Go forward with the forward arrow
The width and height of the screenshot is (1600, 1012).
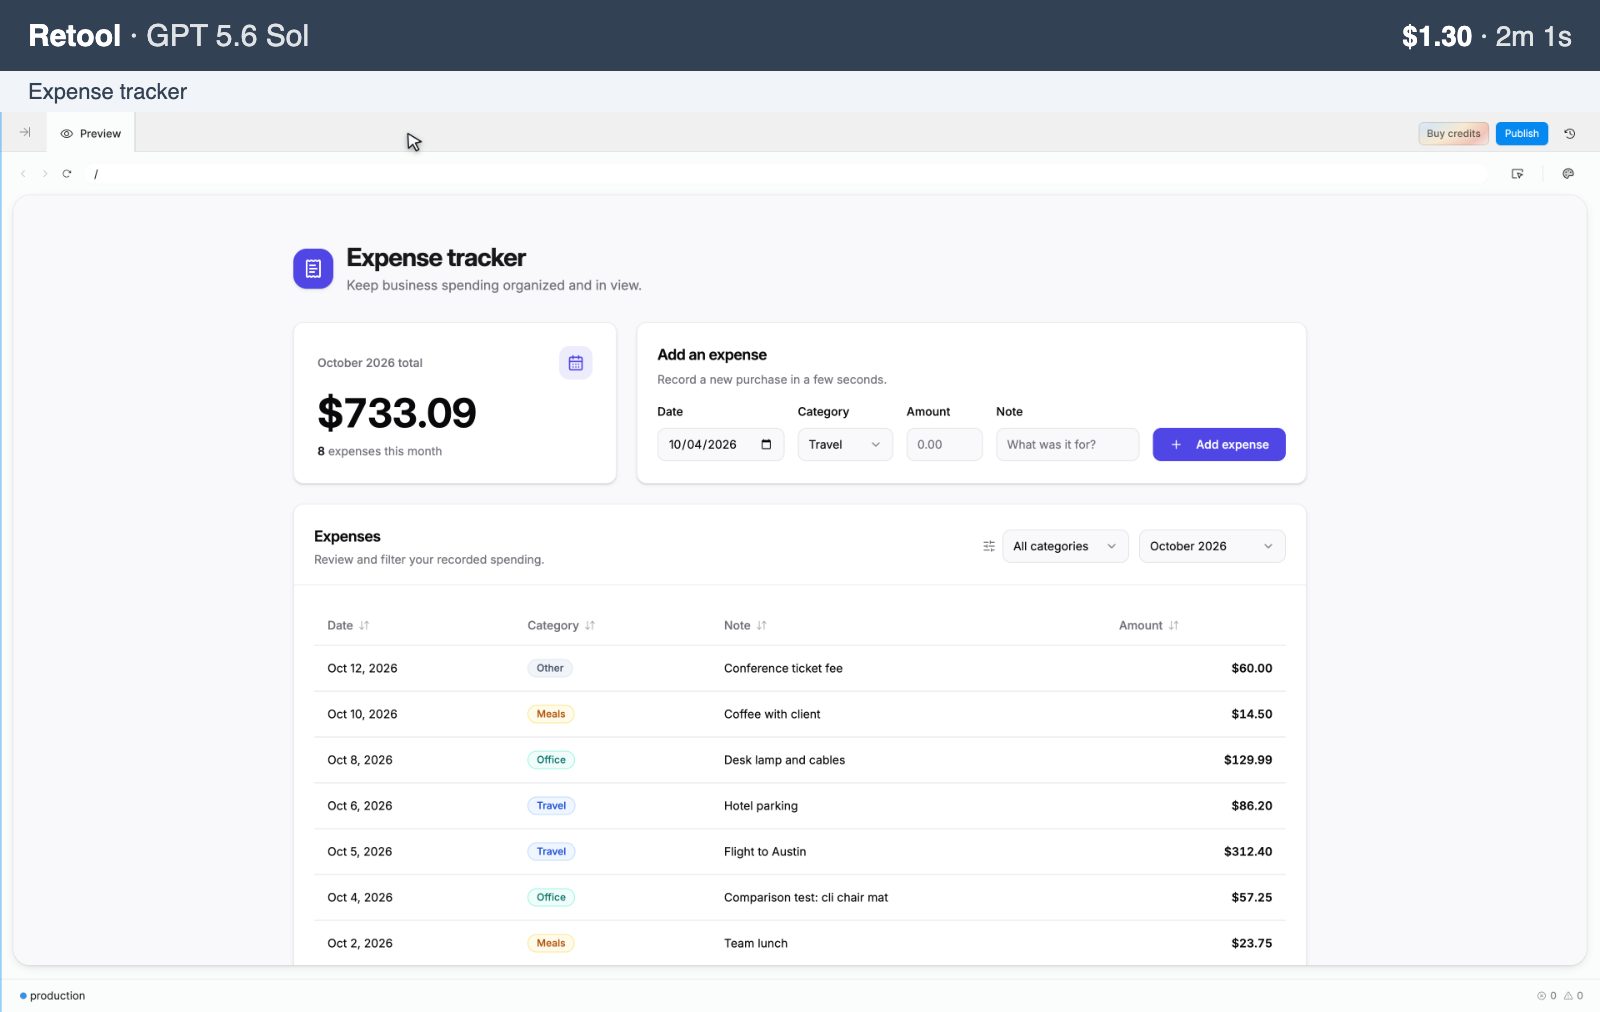45,174
